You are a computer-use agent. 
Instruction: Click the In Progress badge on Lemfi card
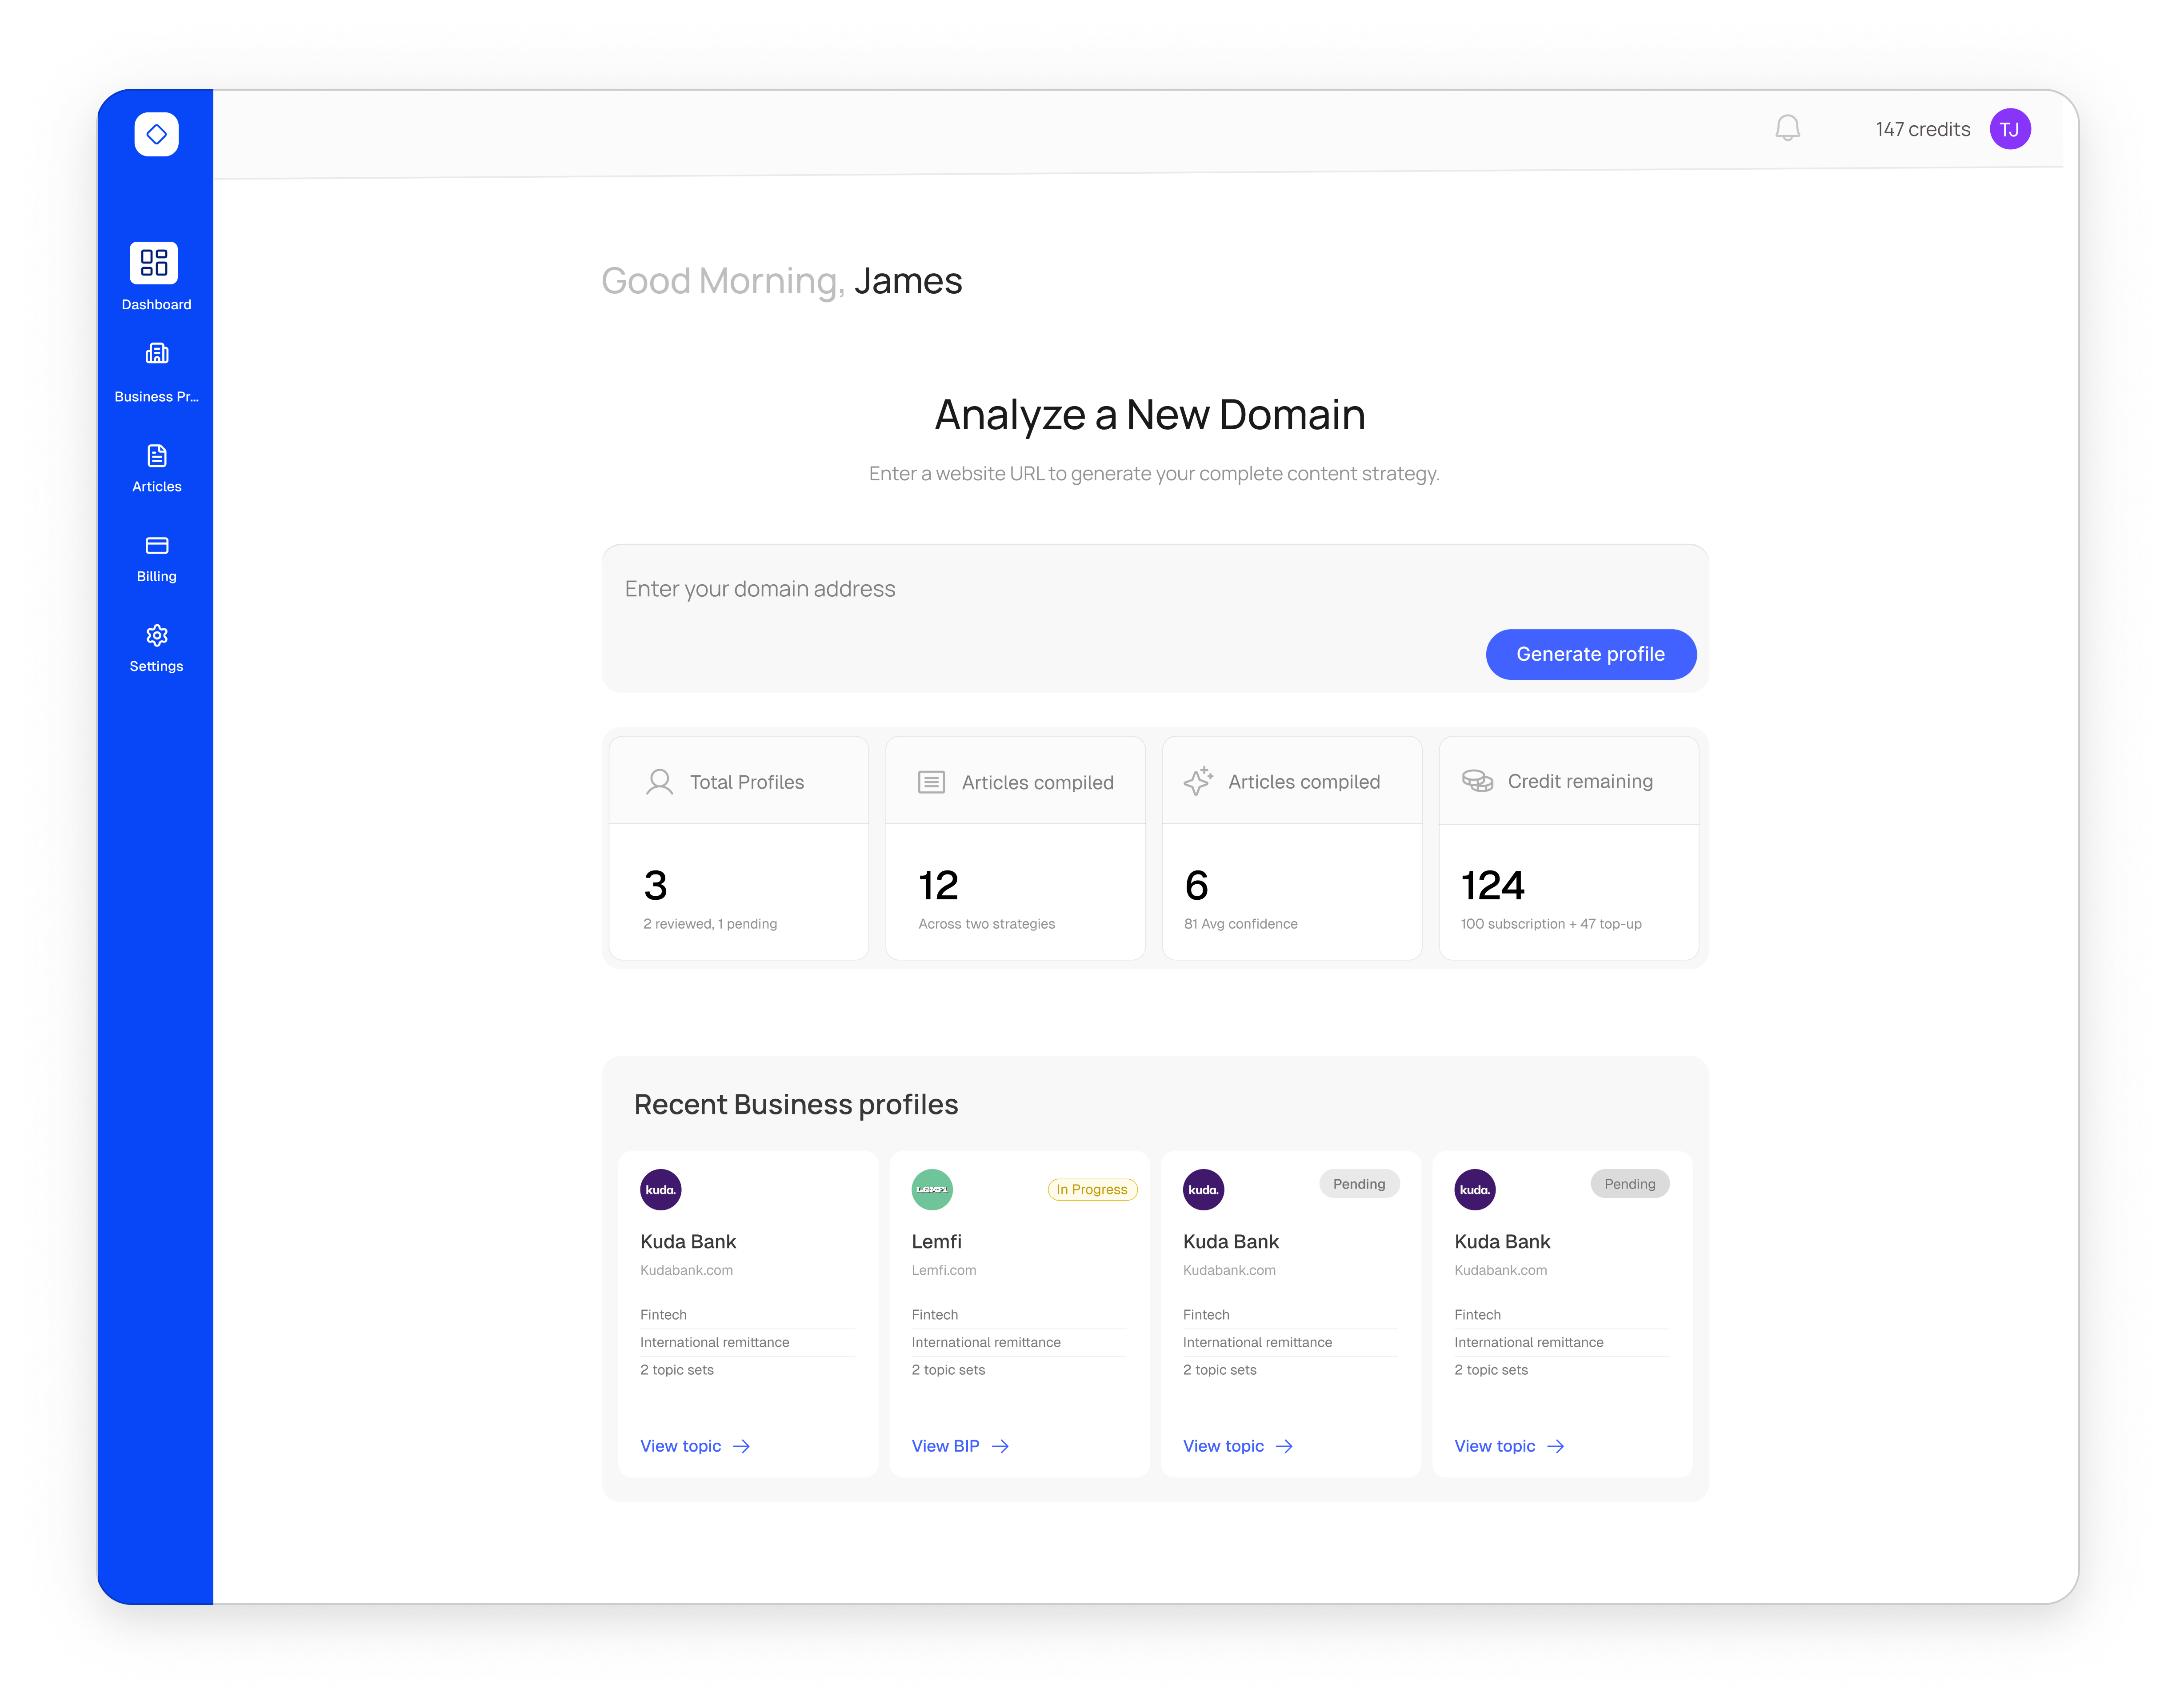click(1092, 1189)
